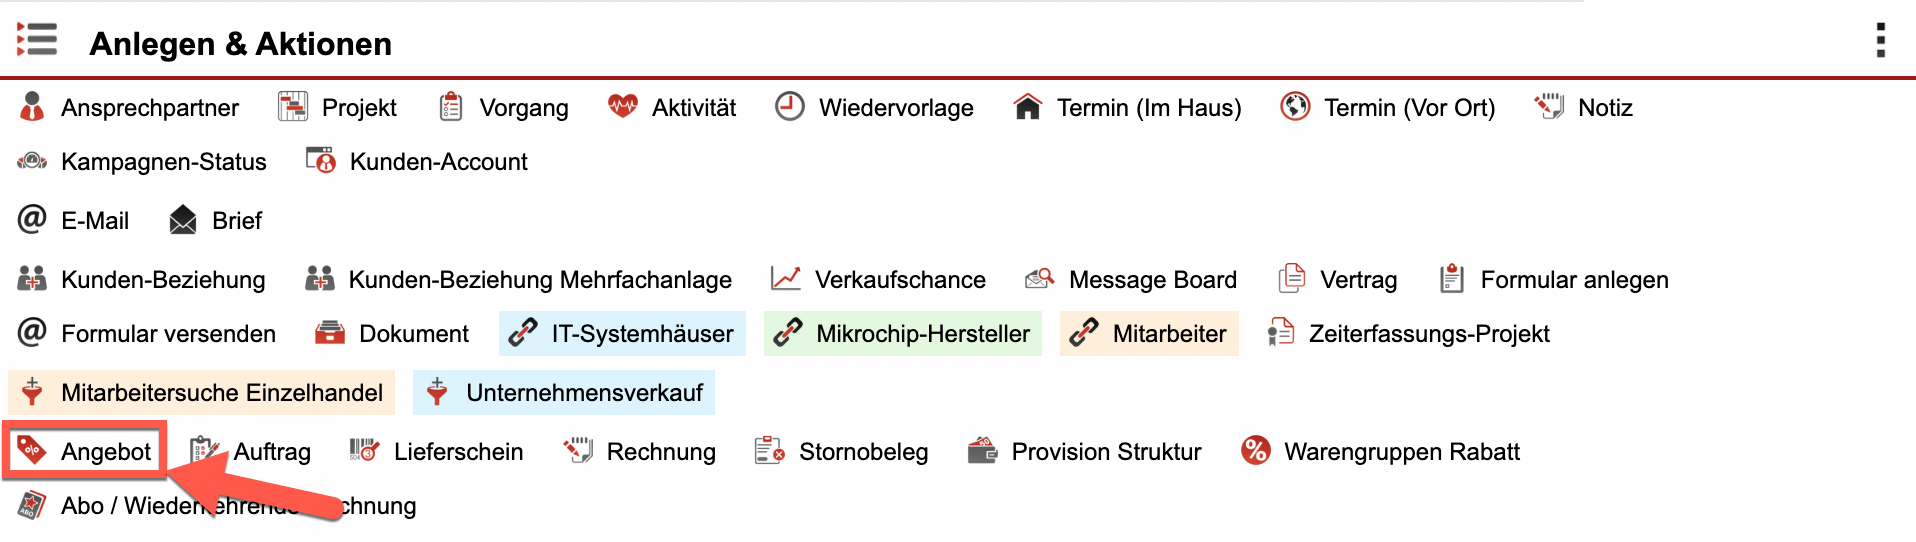Click the Message Board entry
The height and width of the screenshot is (542, 1916).
[x=1152, y=280]
